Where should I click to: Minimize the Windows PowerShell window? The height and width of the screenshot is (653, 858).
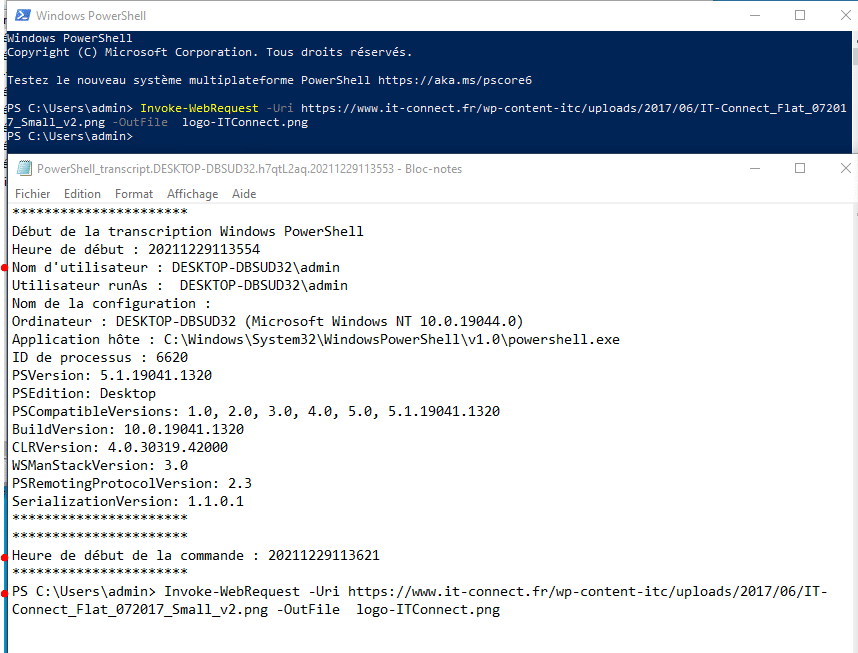(x=753, y=16)
